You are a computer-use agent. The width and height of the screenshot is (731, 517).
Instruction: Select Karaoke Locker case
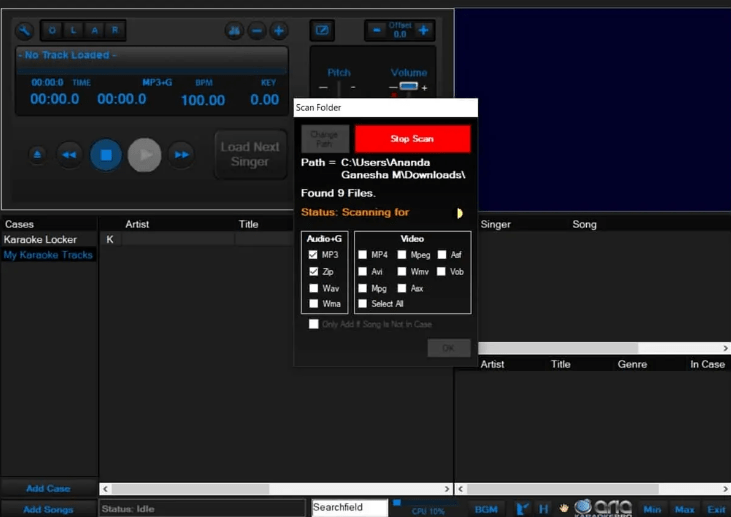(x=48, y=240)
